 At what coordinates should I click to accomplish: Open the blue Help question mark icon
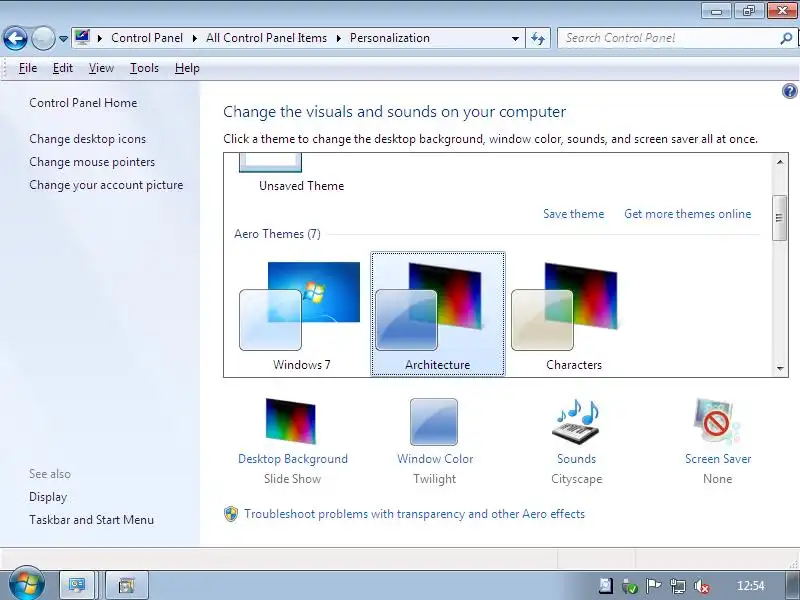[789, 91]
